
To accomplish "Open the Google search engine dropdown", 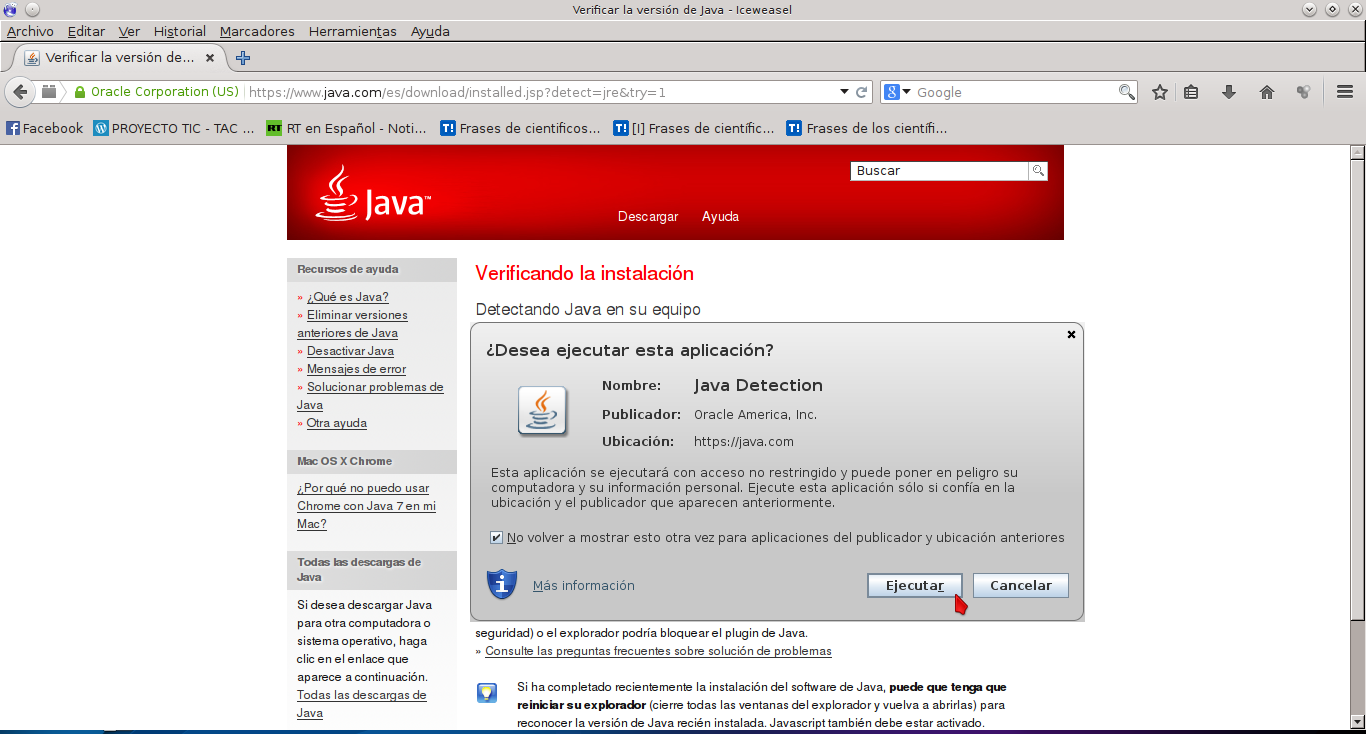I will 897,92.
